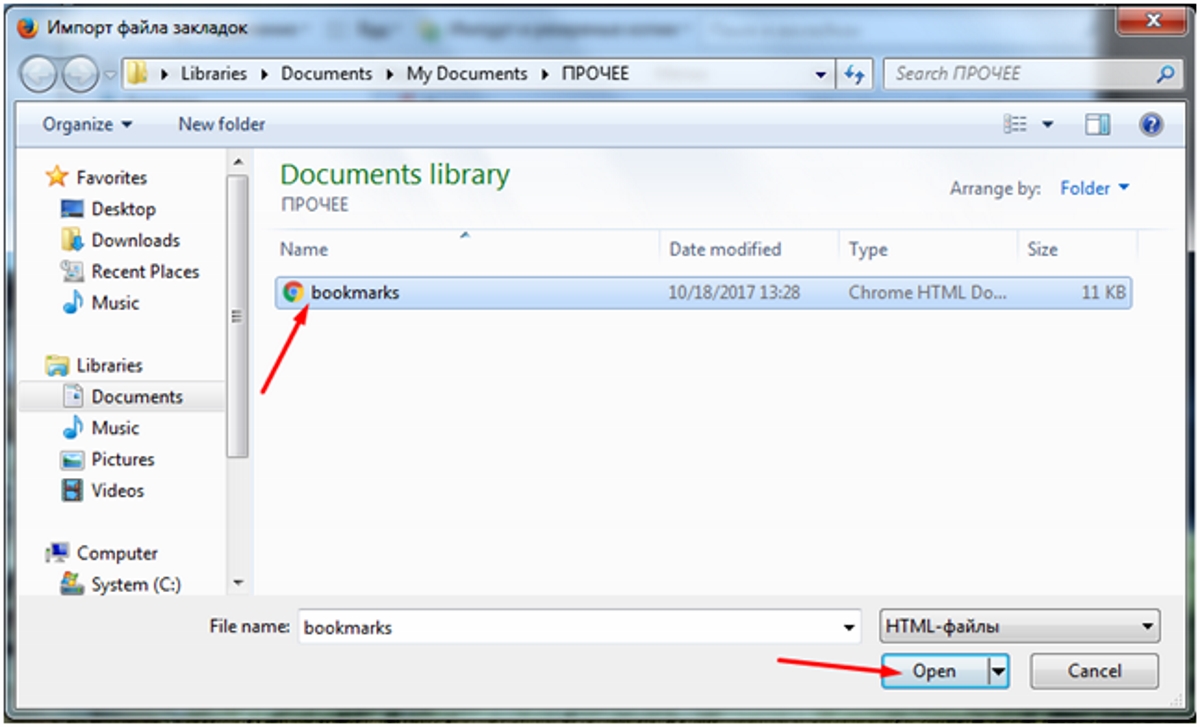Open the Organize dropdown menu
The image size is (1200, 727).
[87, 125]
